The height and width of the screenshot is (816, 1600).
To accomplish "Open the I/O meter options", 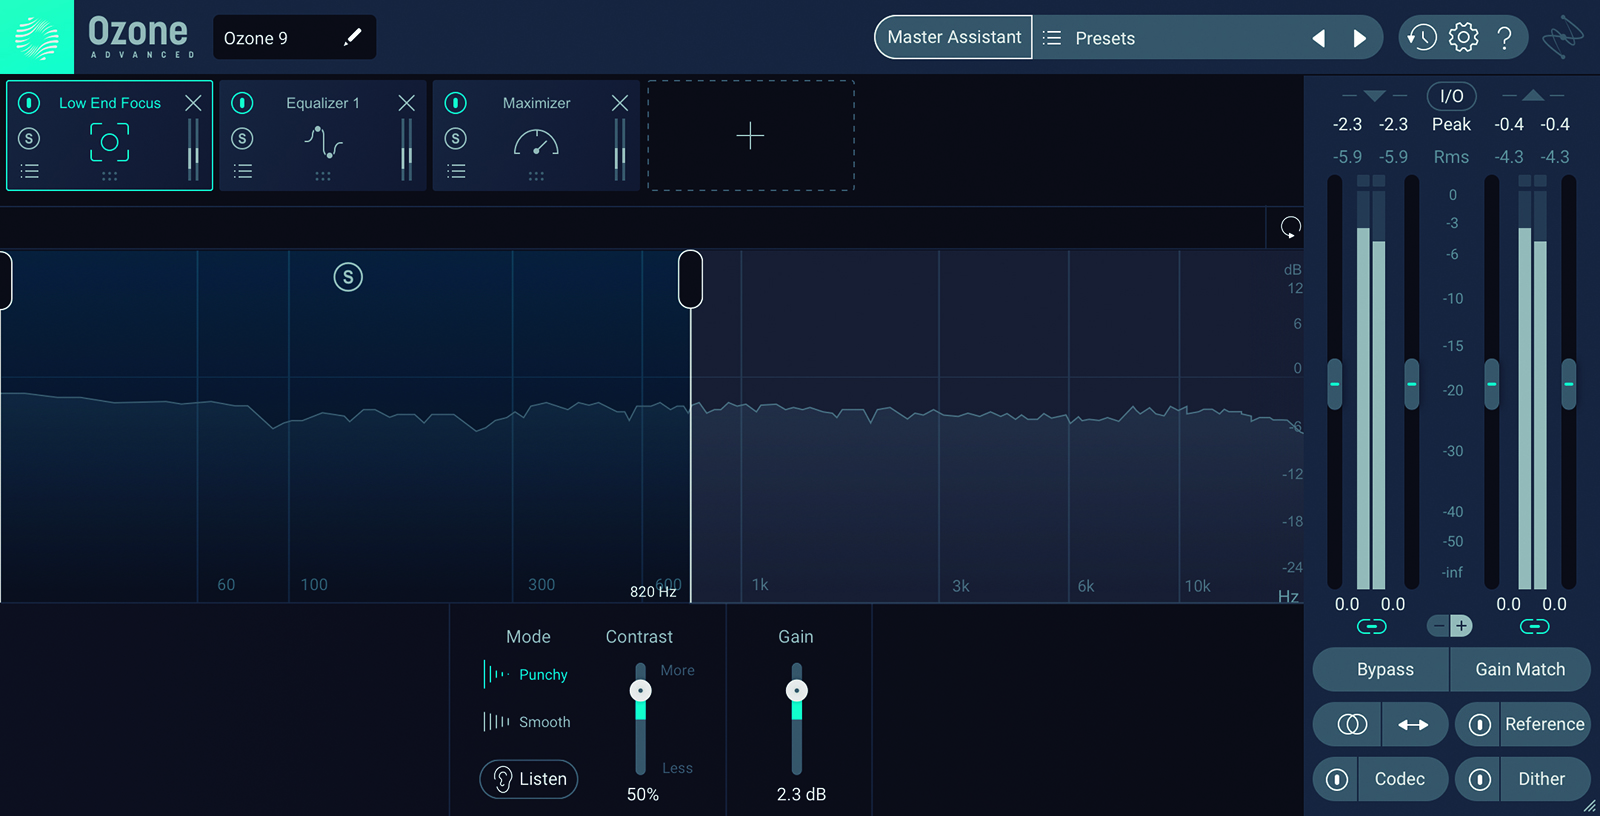I will 1451,96.
